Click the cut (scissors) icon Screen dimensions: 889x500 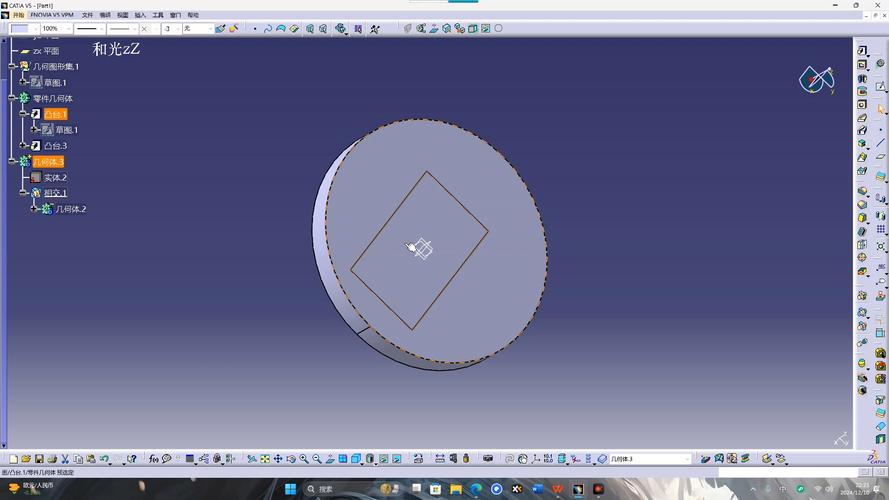click(65, 459)
